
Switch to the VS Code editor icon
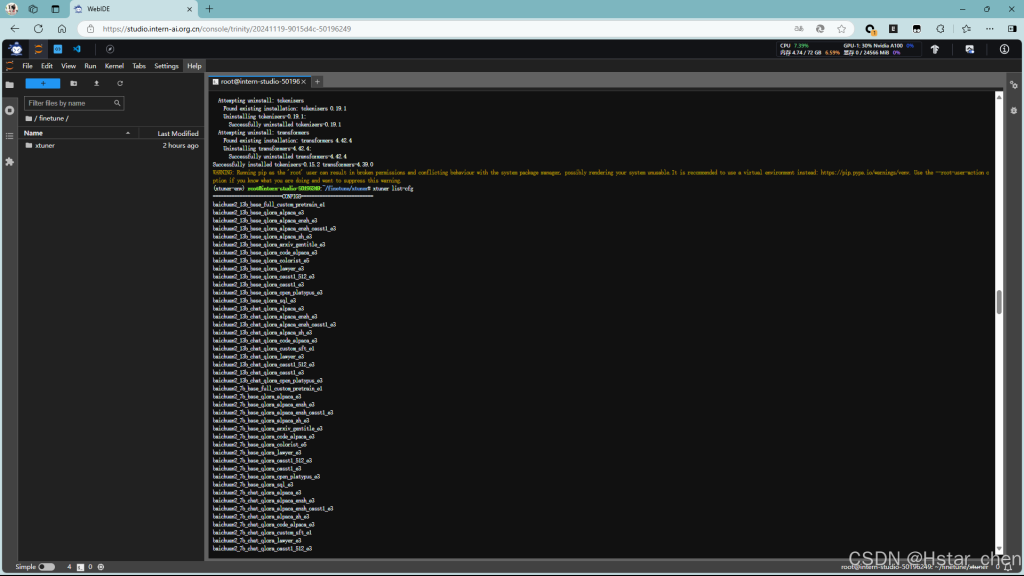77,49
